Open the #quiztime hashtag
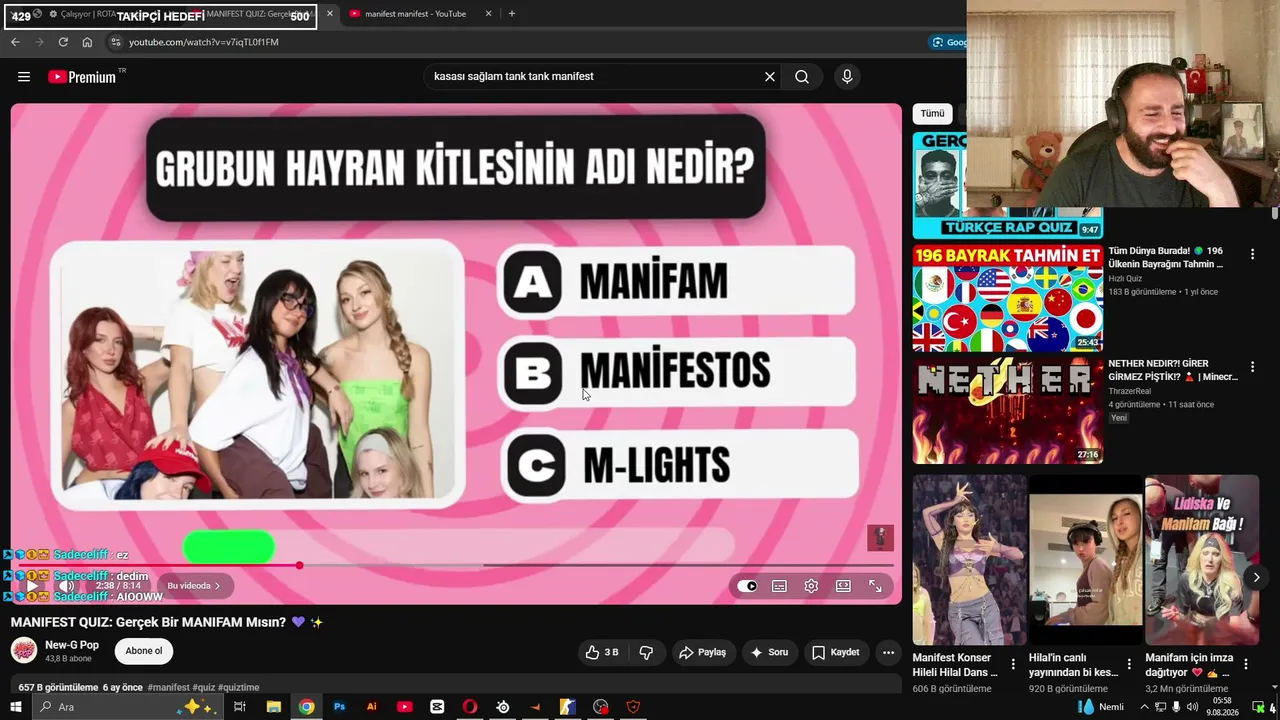The image size is (1280, 720). pos(239,688)
